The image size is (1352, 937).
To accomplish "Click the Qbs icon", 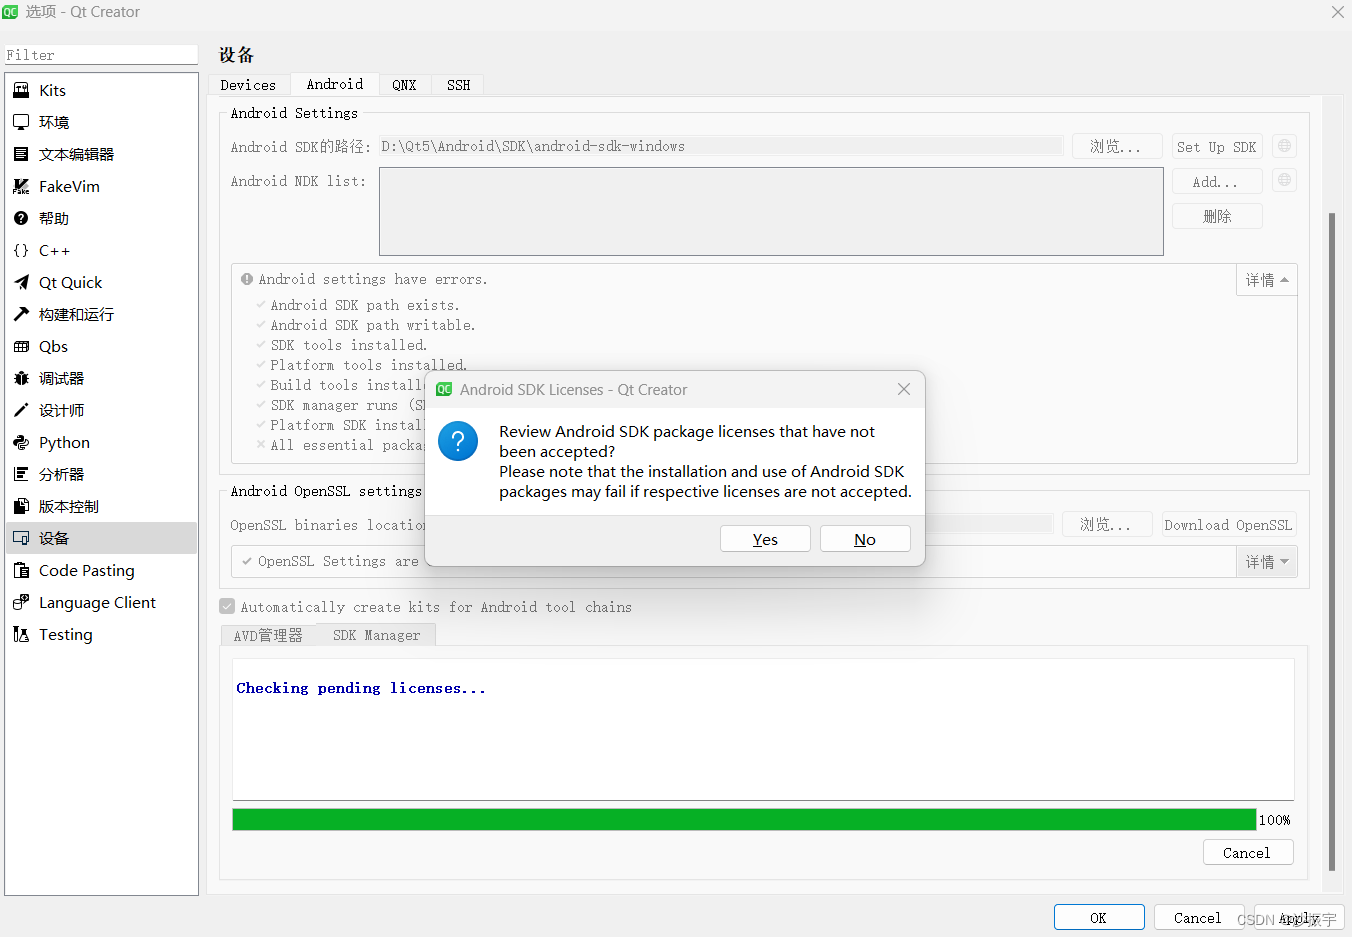I will [21, 346].
